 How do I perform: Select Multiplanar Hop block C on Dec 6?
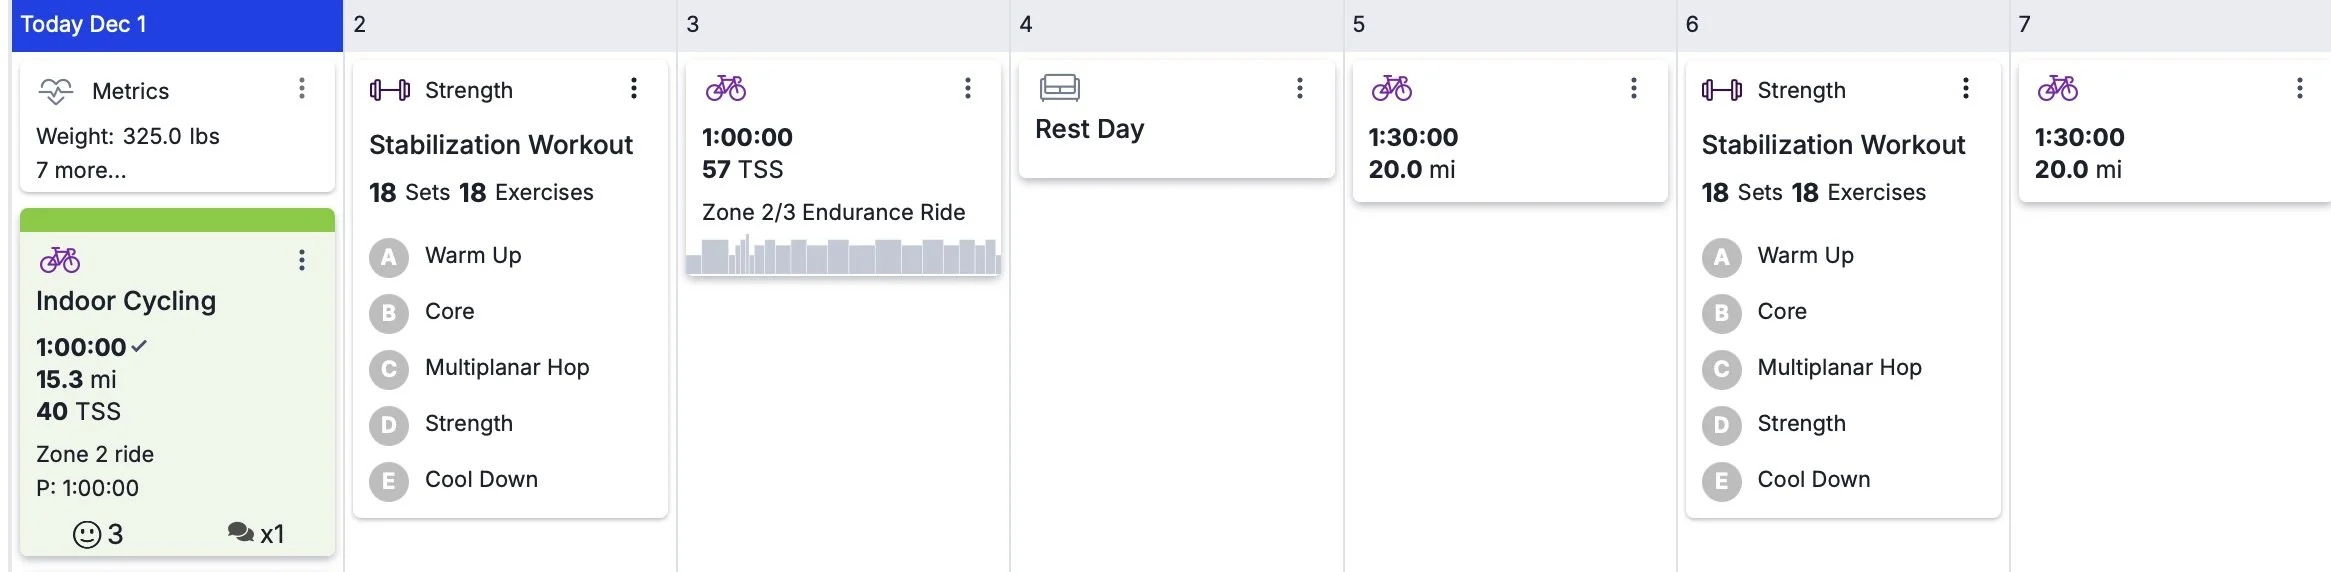1721,369
